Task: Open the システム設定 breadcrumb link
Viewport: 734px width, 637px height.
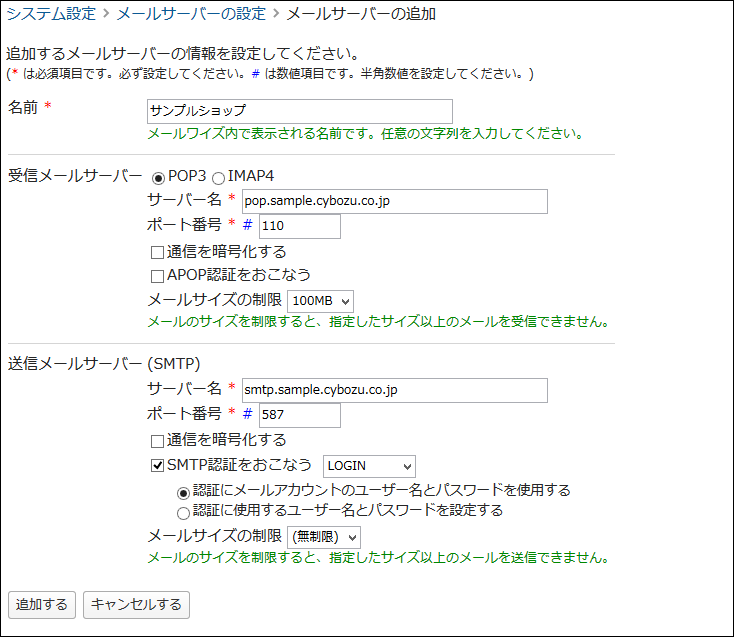Action: click(51, 14)
